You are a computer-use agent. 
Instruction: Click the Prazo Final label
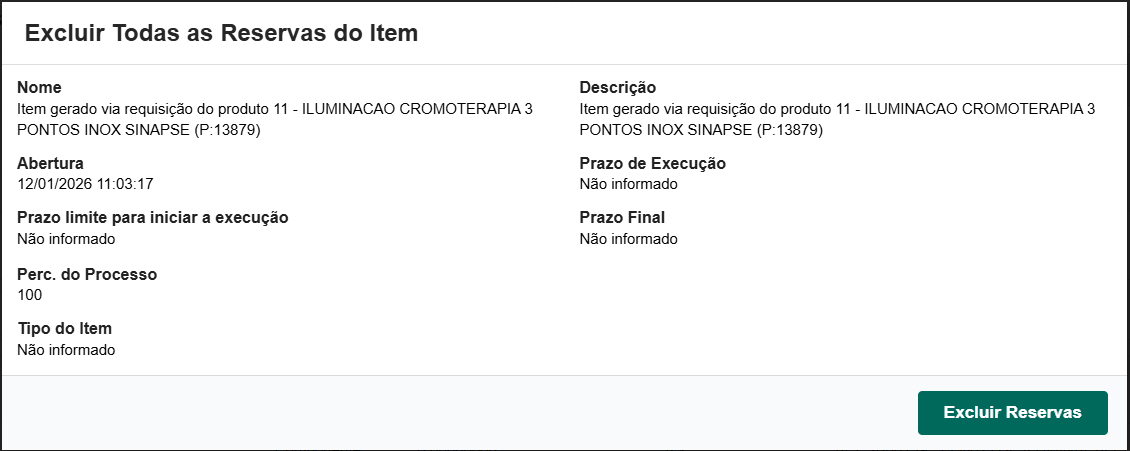[x=622, y=218]
